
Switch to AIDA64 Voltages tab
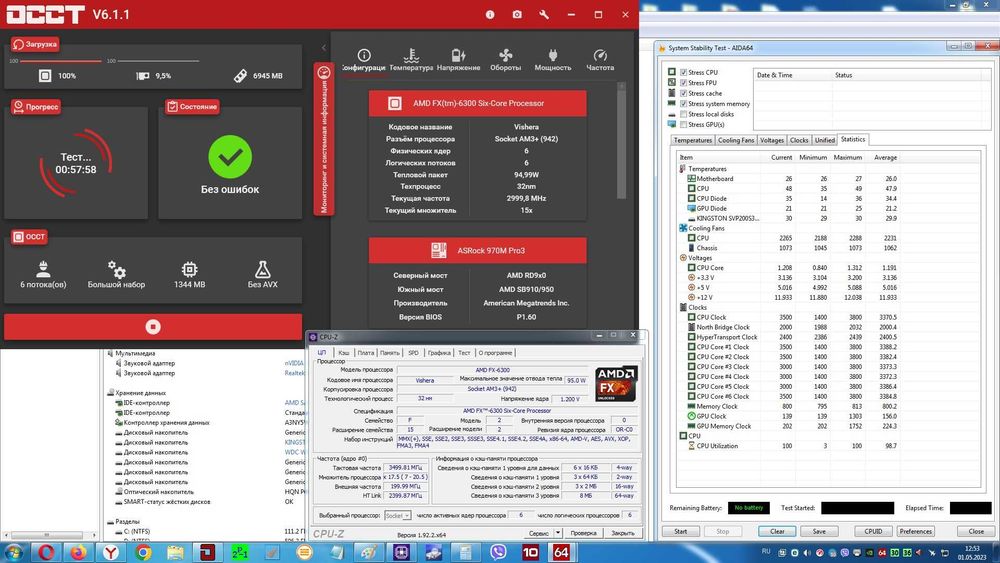[x=772, y=140]
